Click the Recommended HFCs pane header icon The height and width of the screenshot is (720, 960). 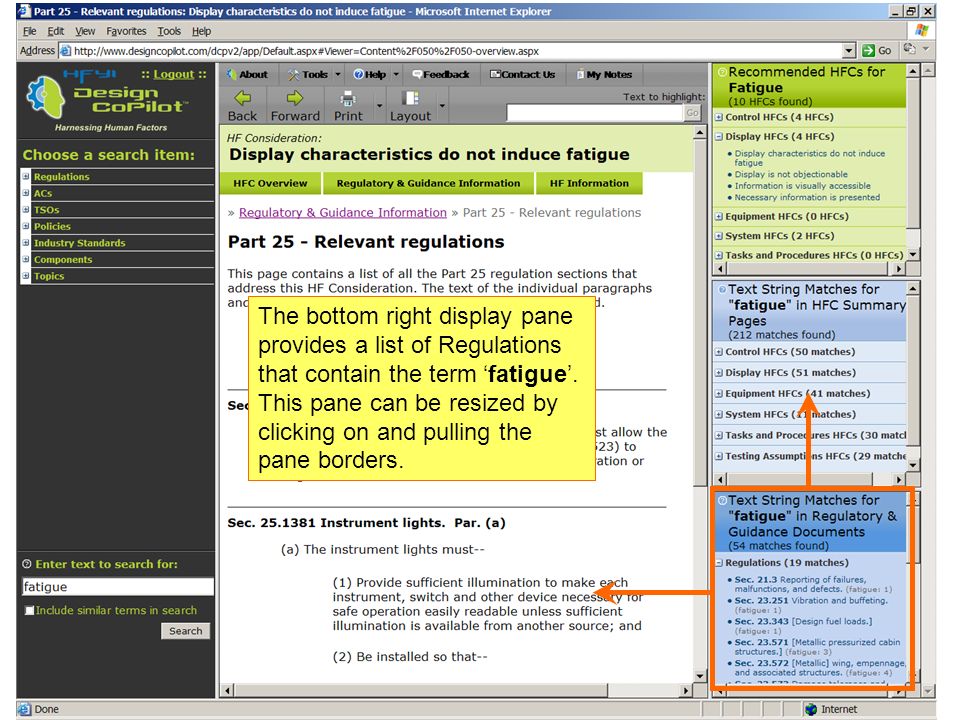(x=722, y=72)
